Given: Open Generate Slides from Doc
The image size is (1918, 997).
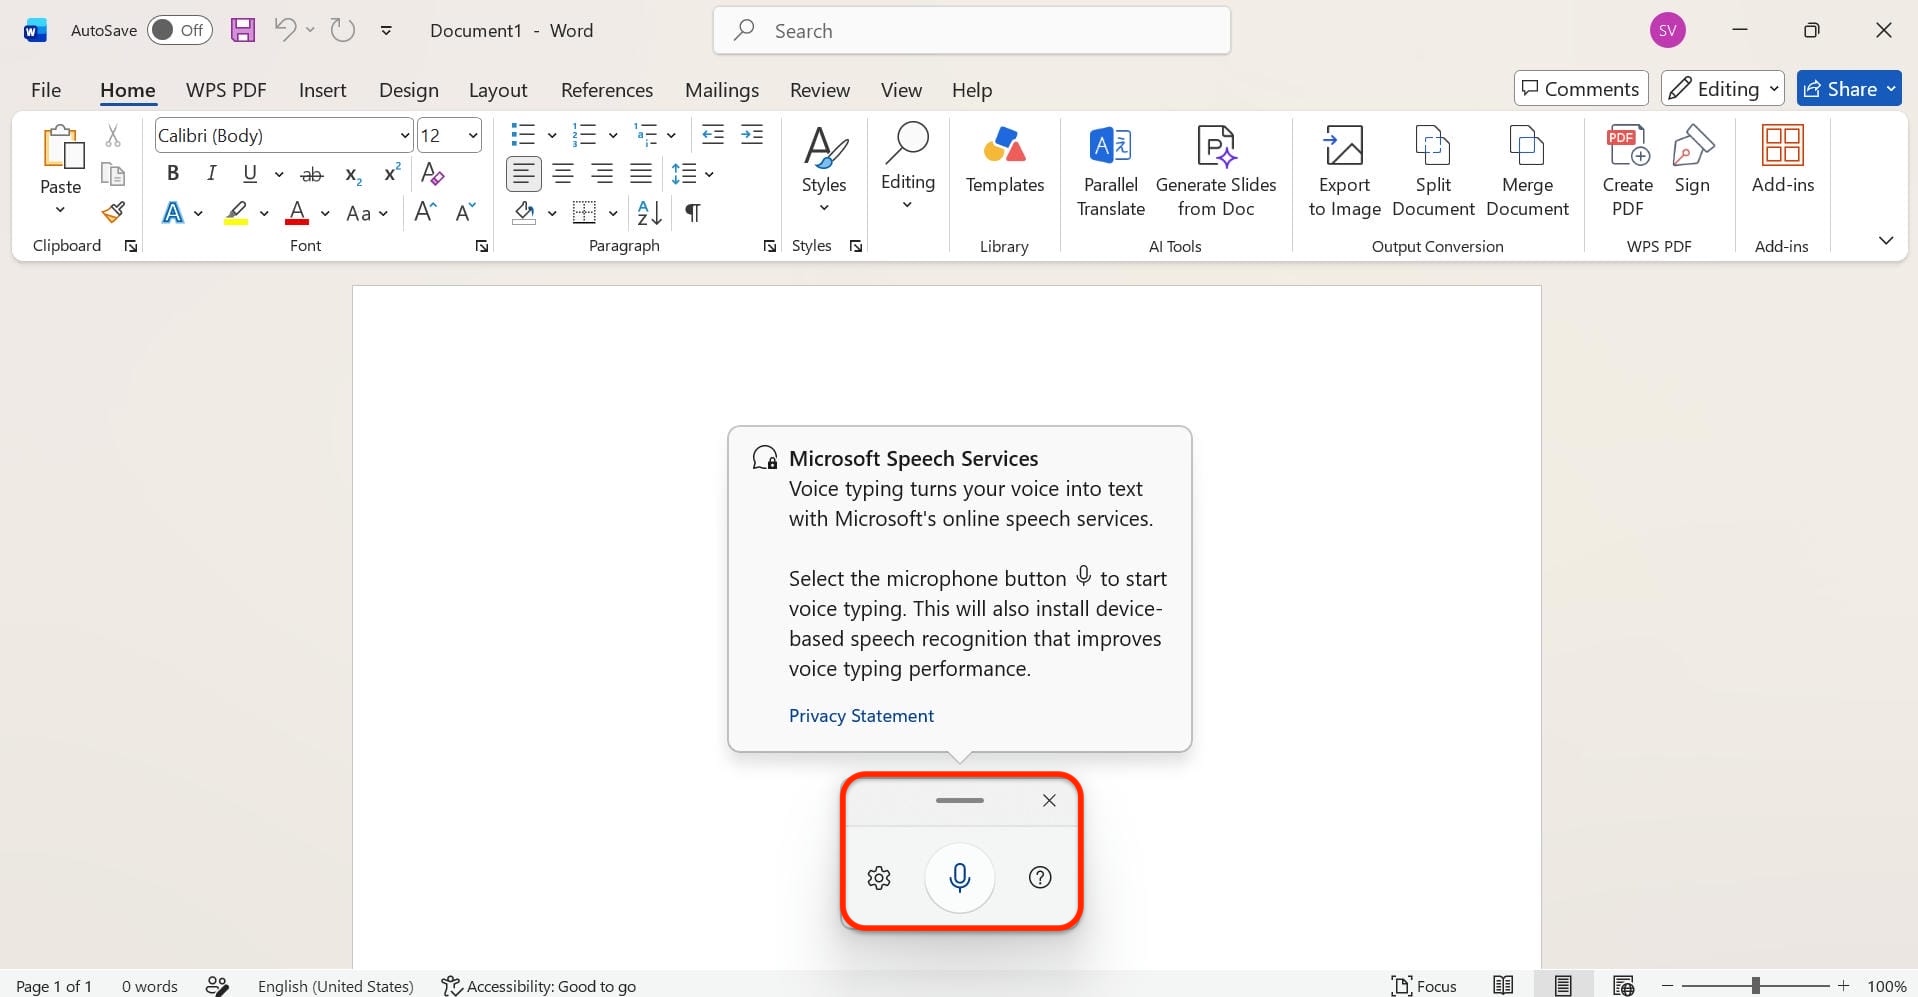Looking at the screenshot, I should coord(1216,172).
